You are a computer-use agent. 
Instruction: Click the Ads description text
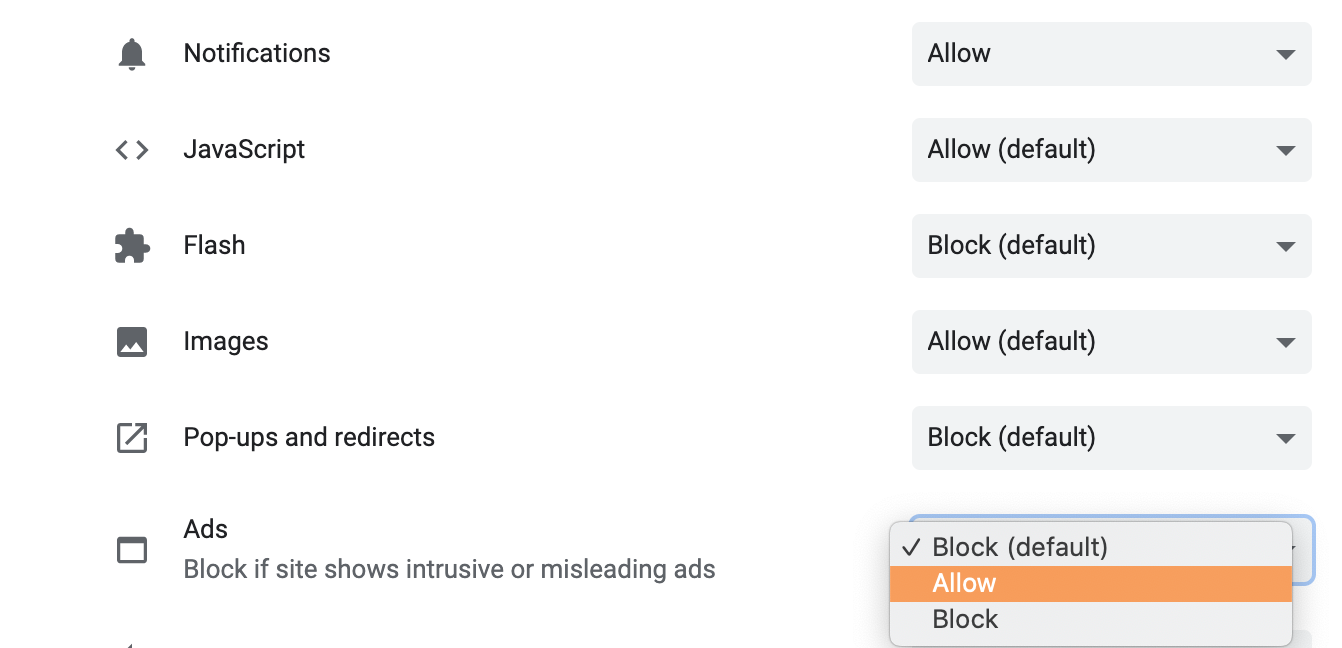[450, 570]
